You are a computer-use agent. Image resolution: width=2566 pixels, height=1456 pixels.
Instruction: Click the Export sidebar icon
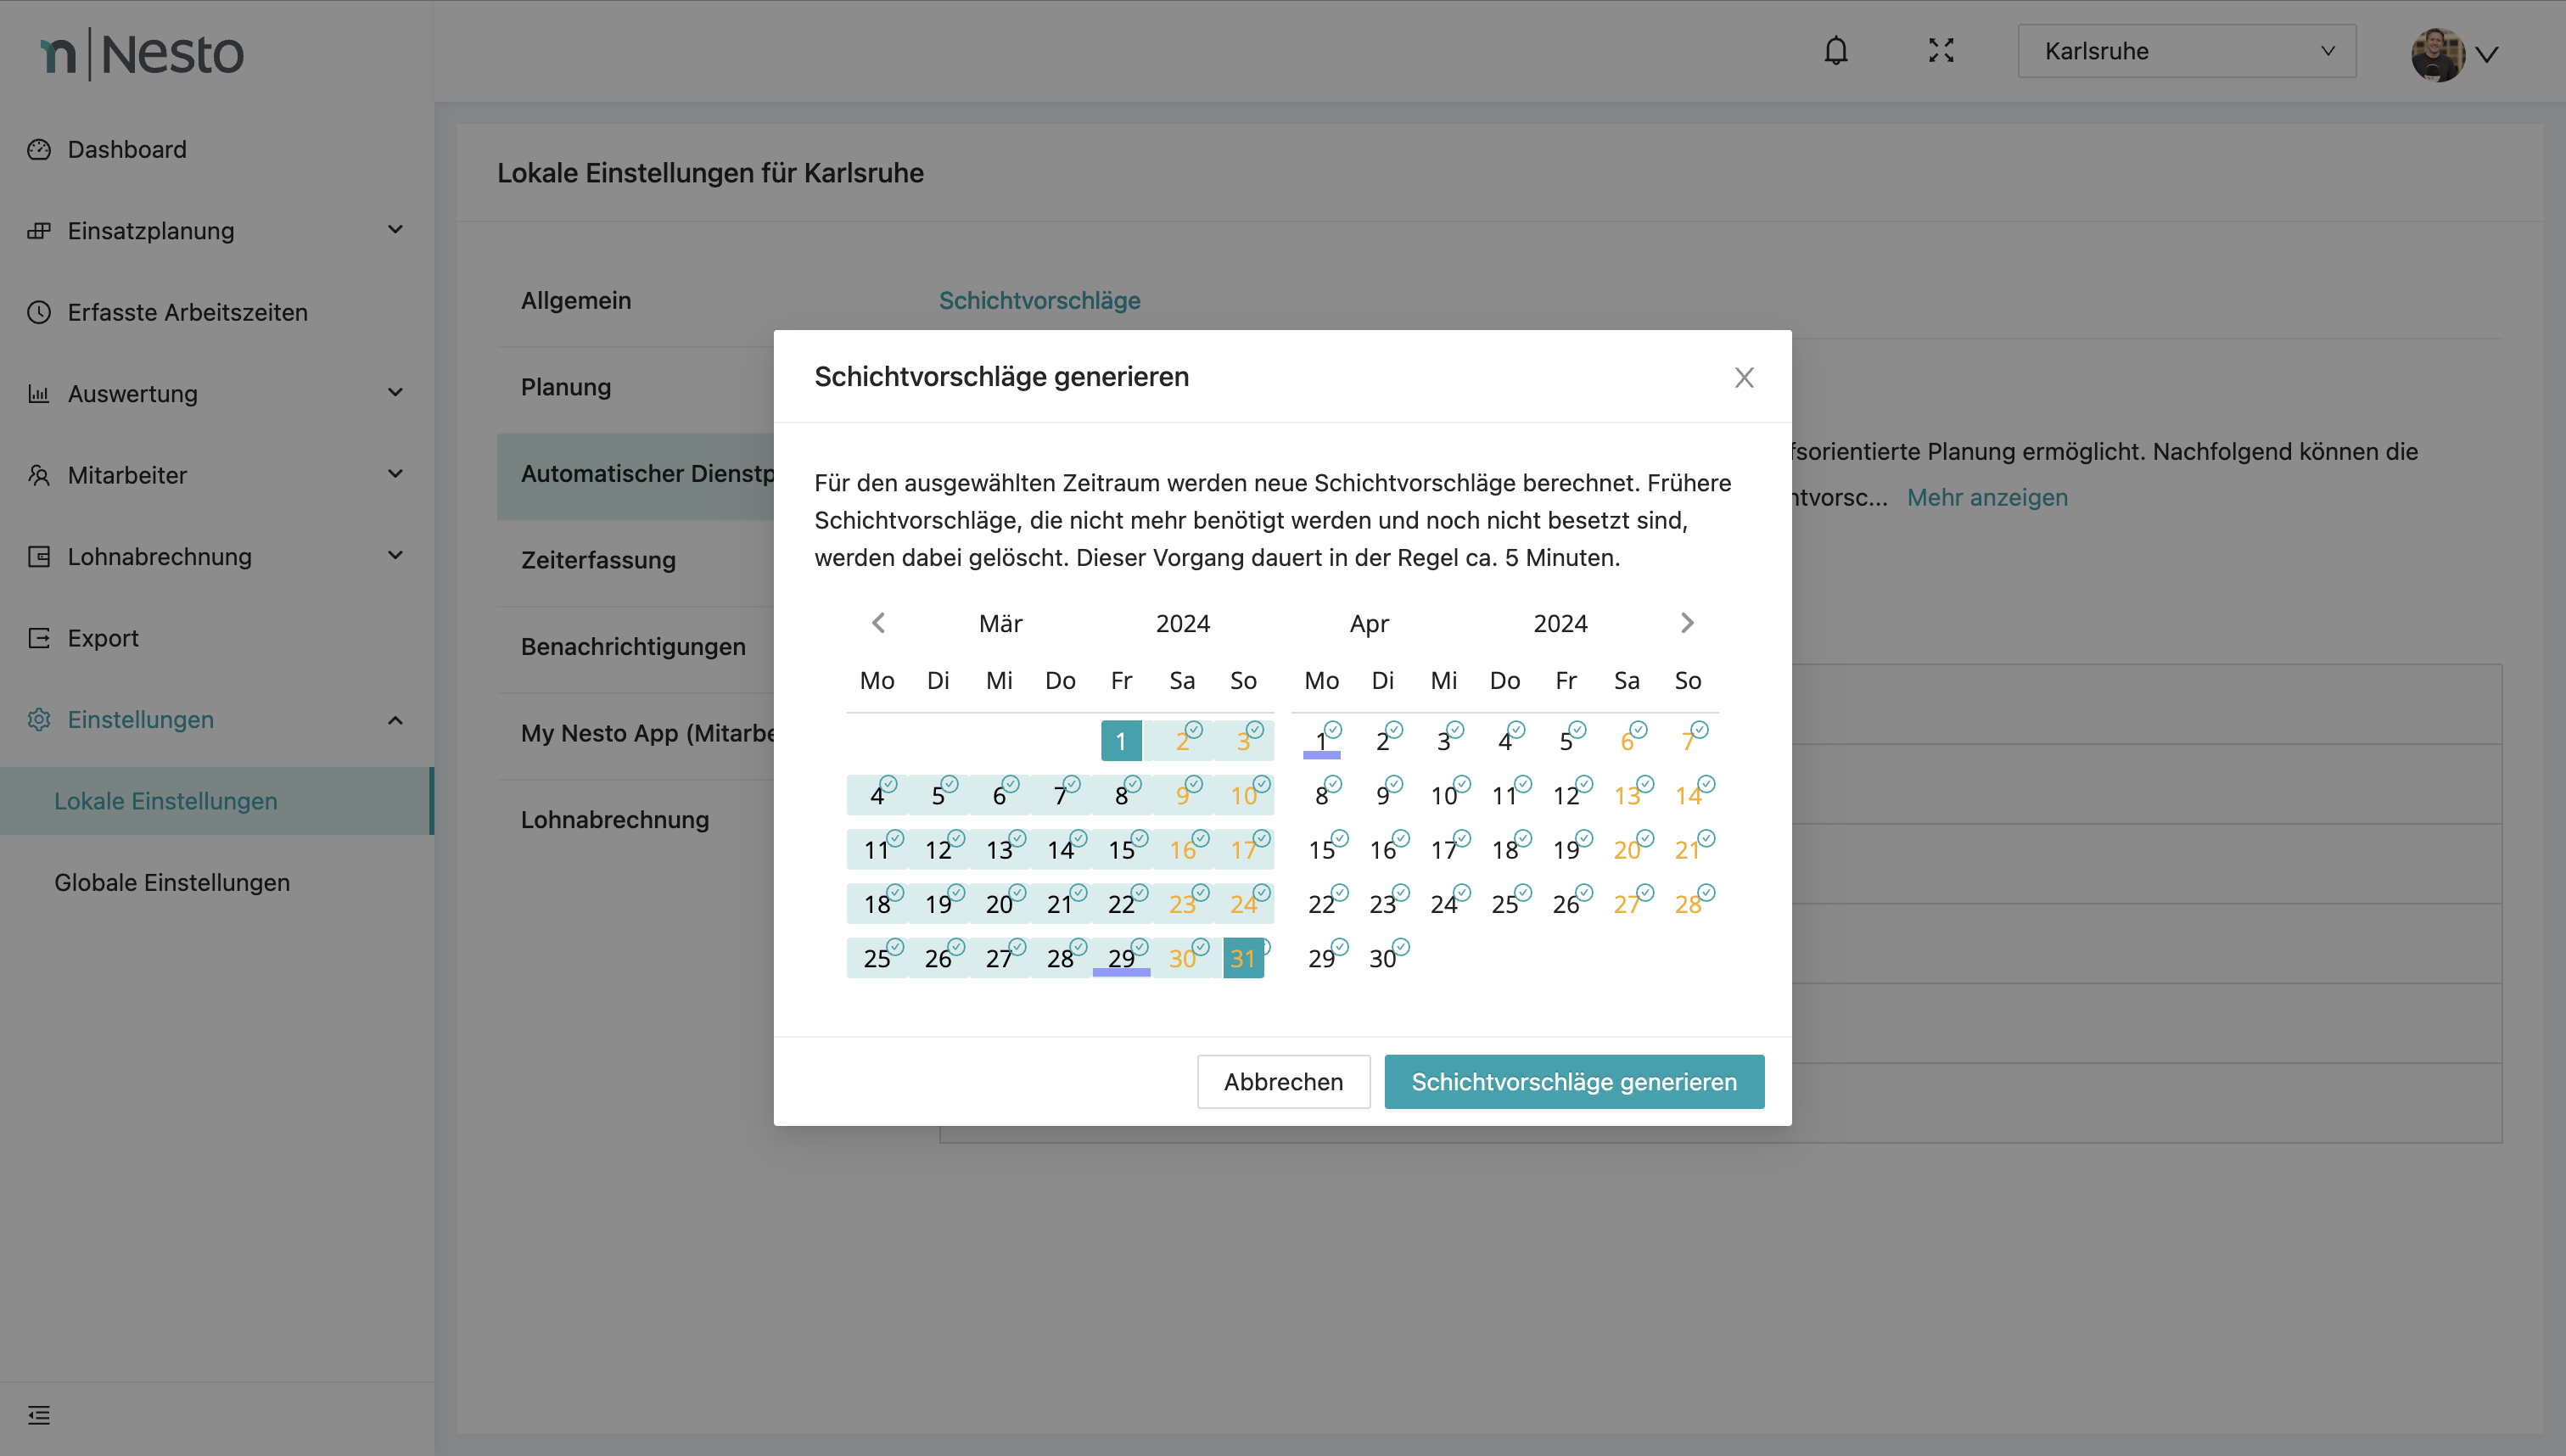pos(39,638)
